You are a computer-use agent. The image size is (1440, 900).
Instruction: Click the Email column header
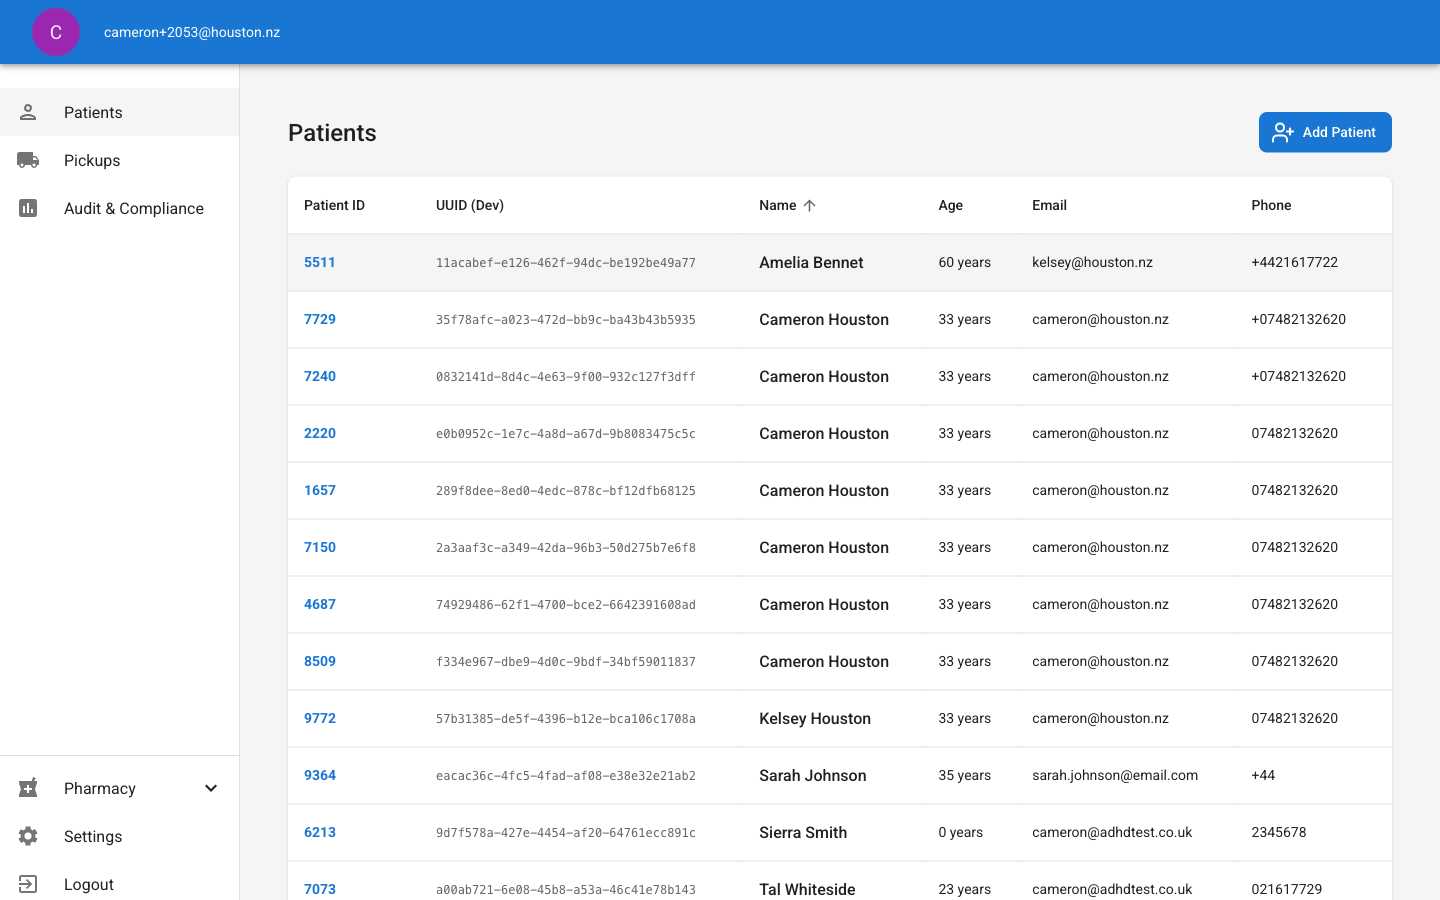pos(1049,205)
